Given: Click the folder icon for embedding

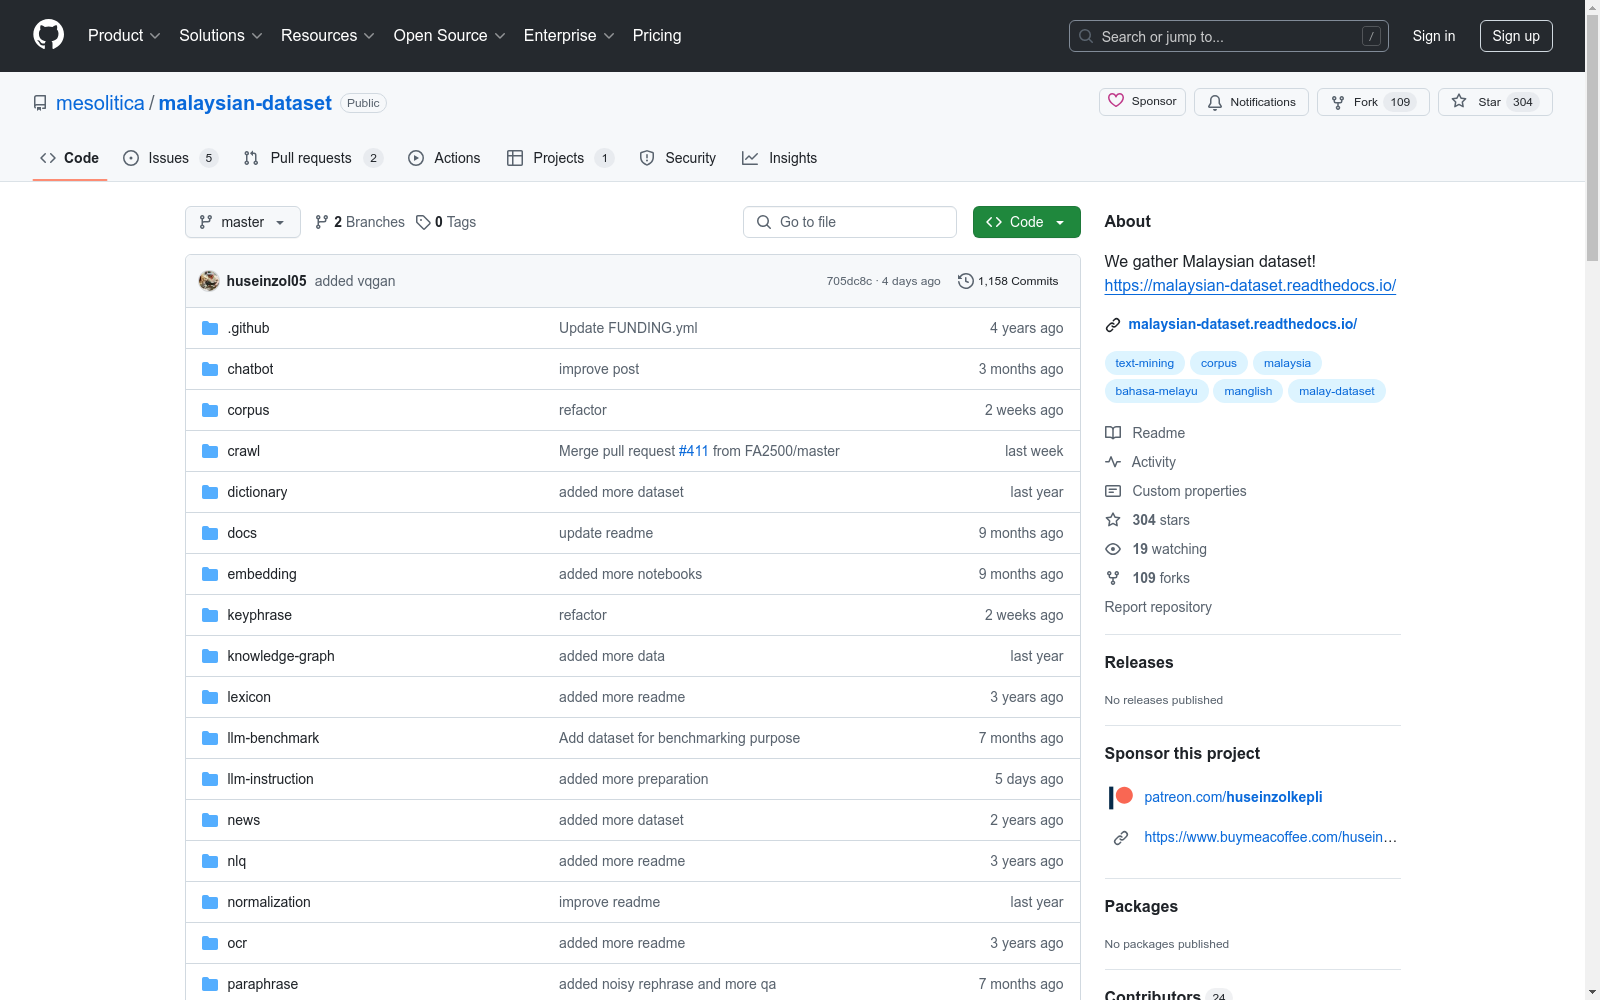Looking at the screenshot, I should (210, 574).
